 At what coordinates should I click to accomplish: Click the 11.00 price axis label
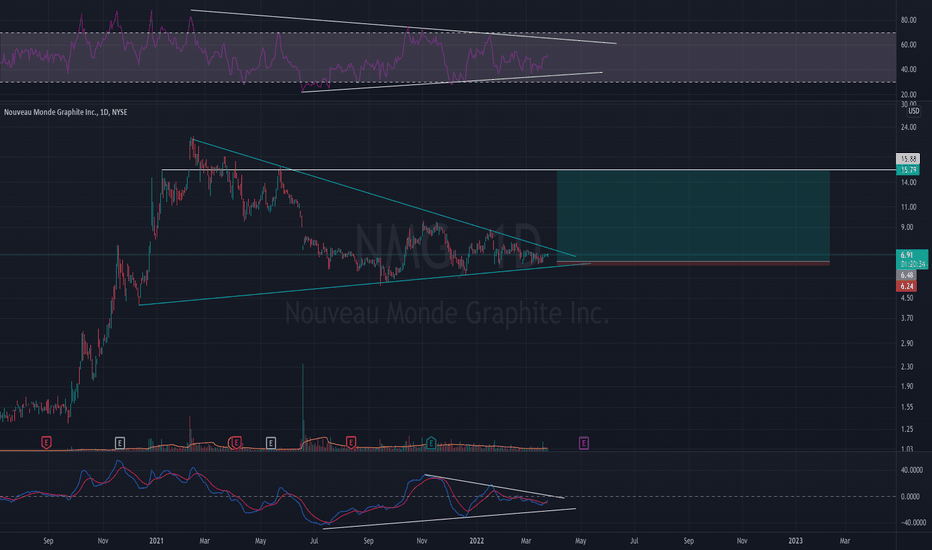tap(908, 208)
